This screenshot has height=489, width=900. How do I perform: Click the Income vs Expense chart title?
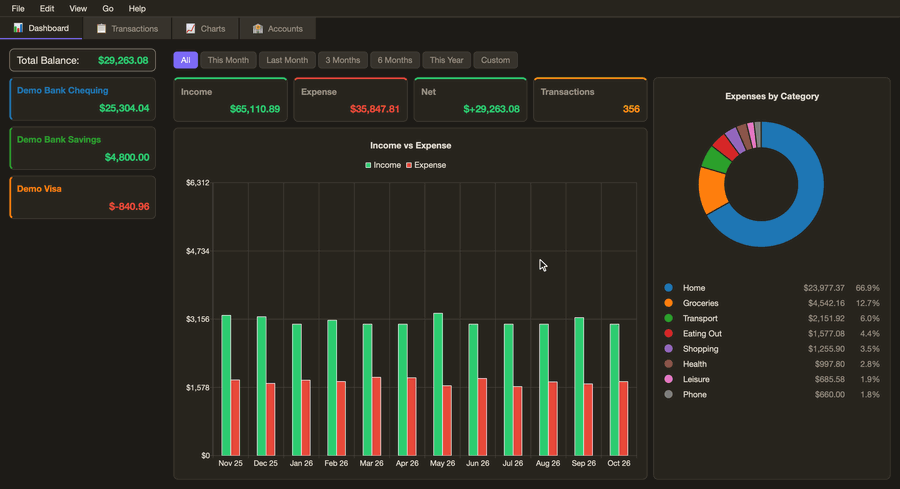[410, 145]
